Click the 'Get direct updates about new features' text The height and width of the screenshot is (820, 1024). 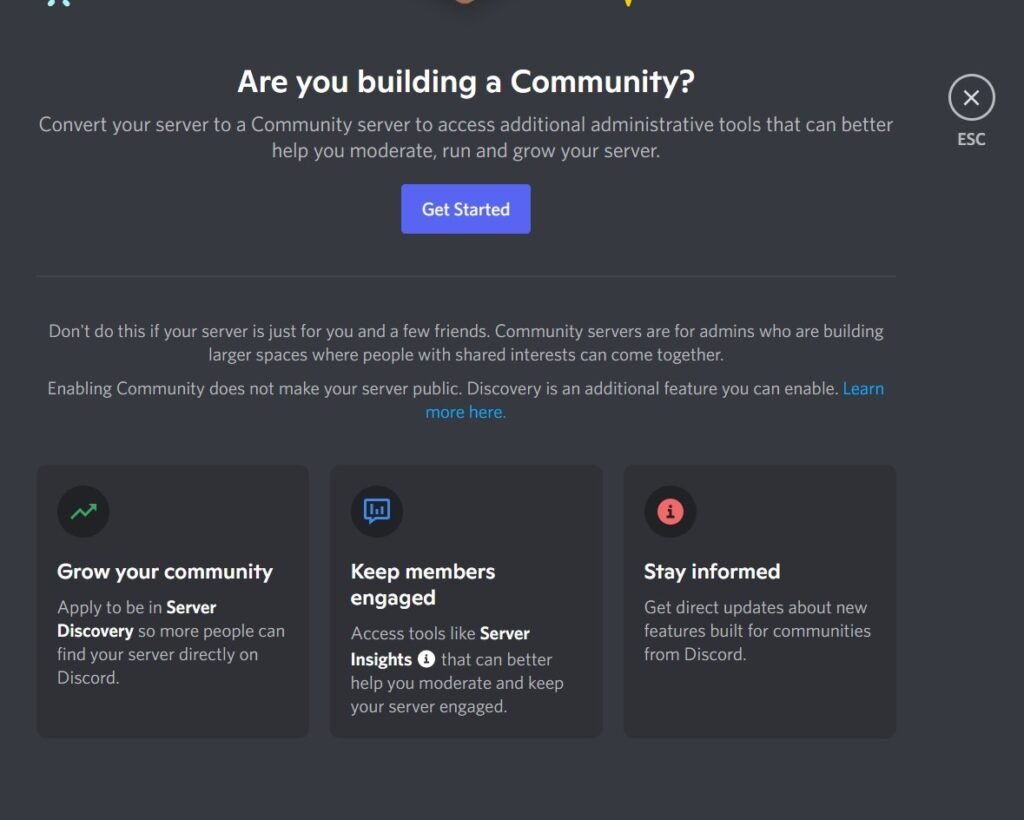tap(758, 631)
